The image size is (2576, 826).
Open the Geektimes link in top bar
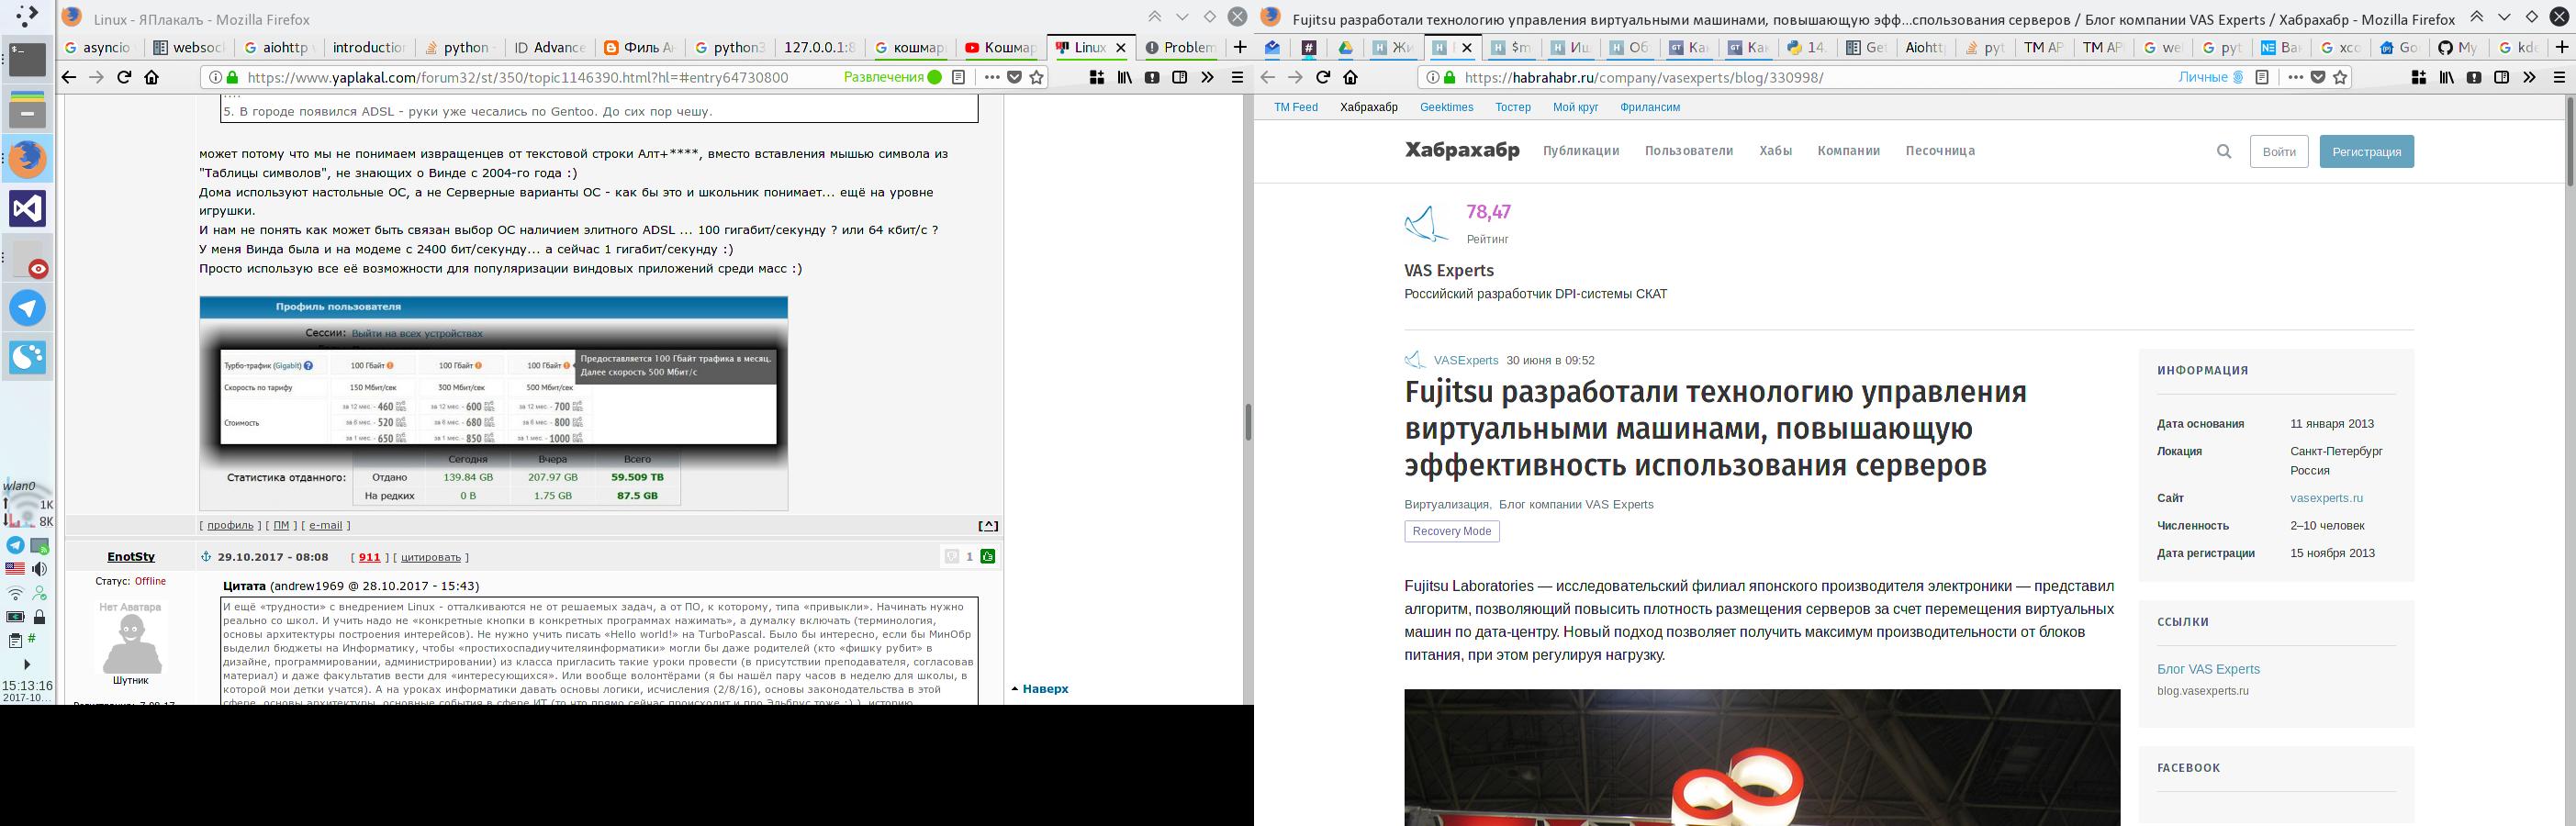1446,107
